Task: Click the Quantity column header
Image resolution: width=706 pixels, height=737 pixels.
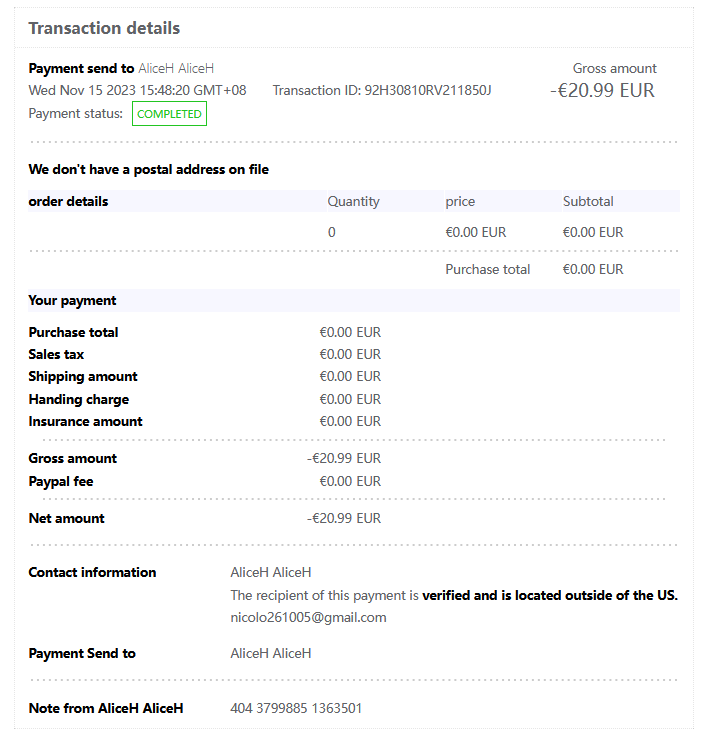Action: tap(353, 201)
